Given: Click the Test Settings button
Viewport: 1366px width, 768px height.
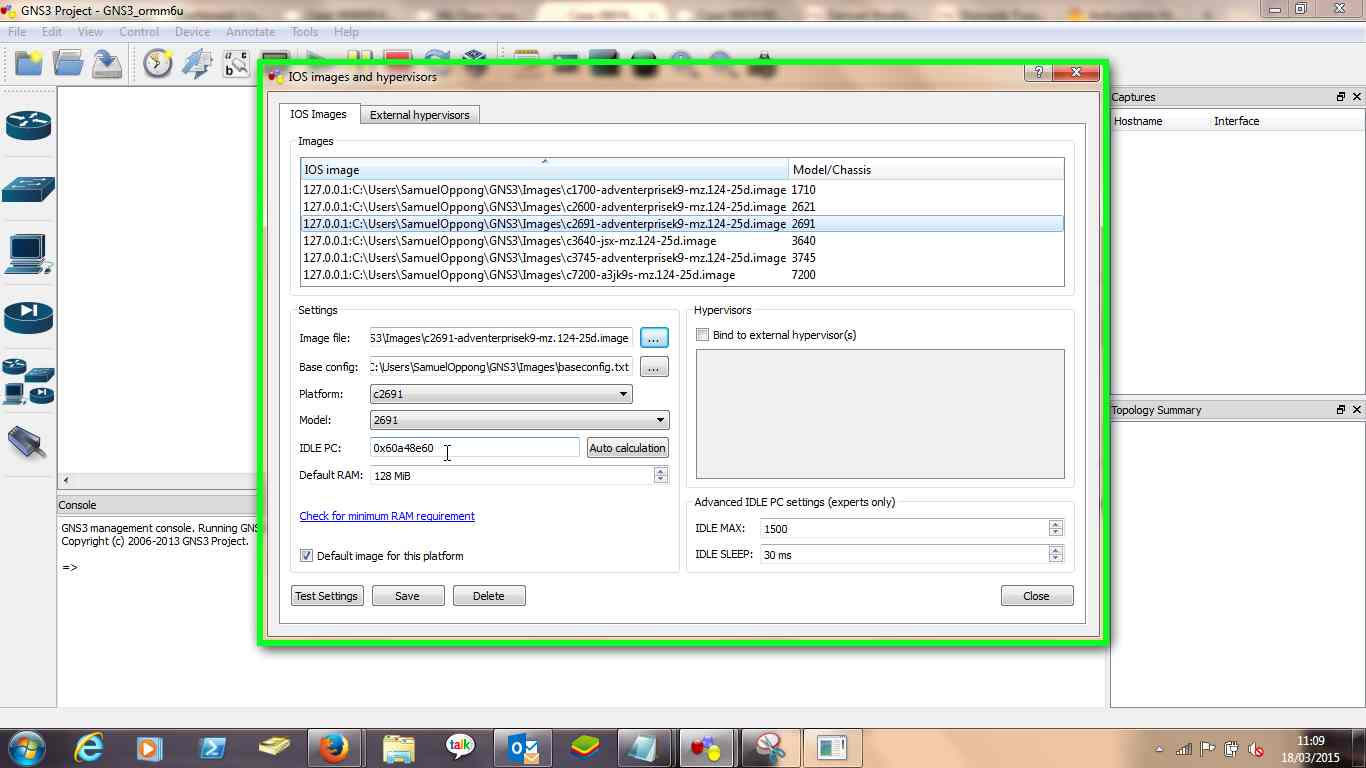Looking at the screenshot, I should [x=327, y=596].
